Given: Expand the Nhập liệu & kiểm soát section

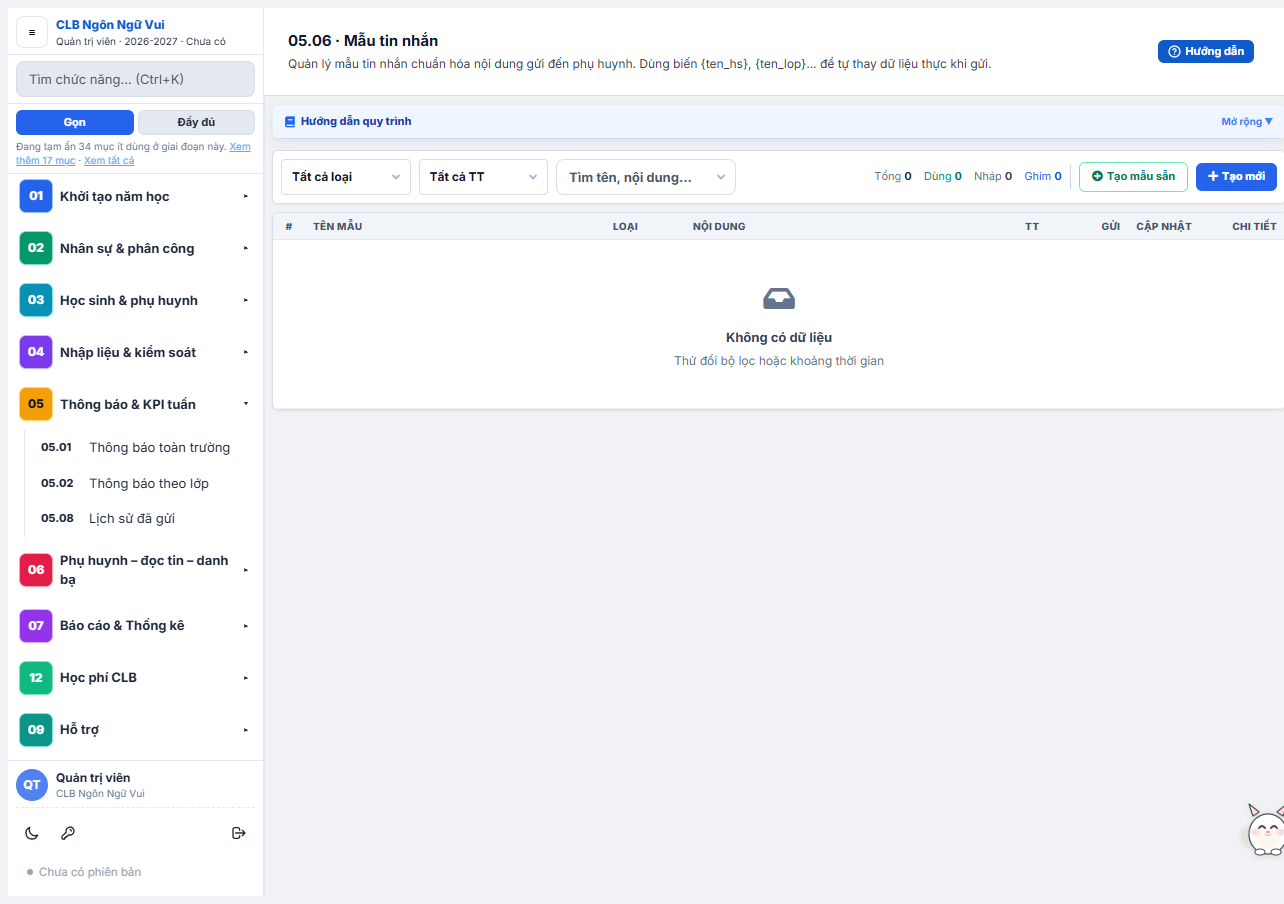Looking at the screenshot, I should click(135, 352).
